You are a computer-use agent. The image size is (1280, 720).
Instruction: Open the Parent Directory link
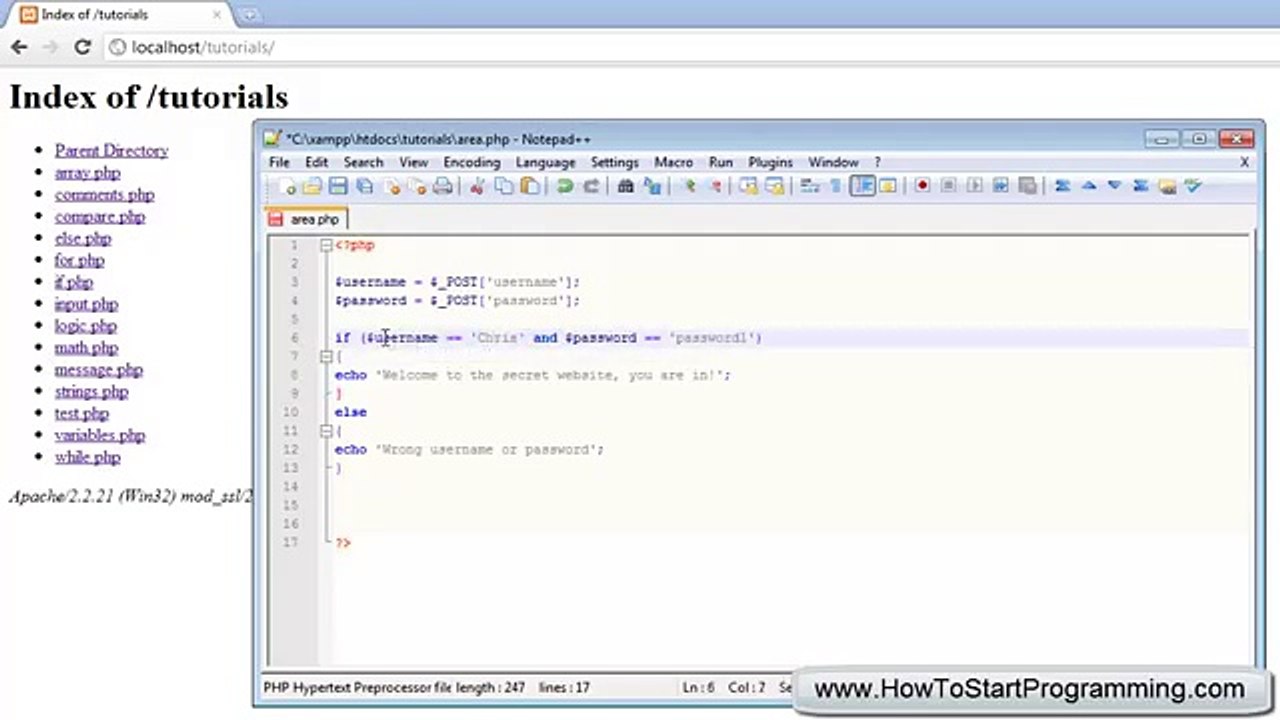pos(111,151)
